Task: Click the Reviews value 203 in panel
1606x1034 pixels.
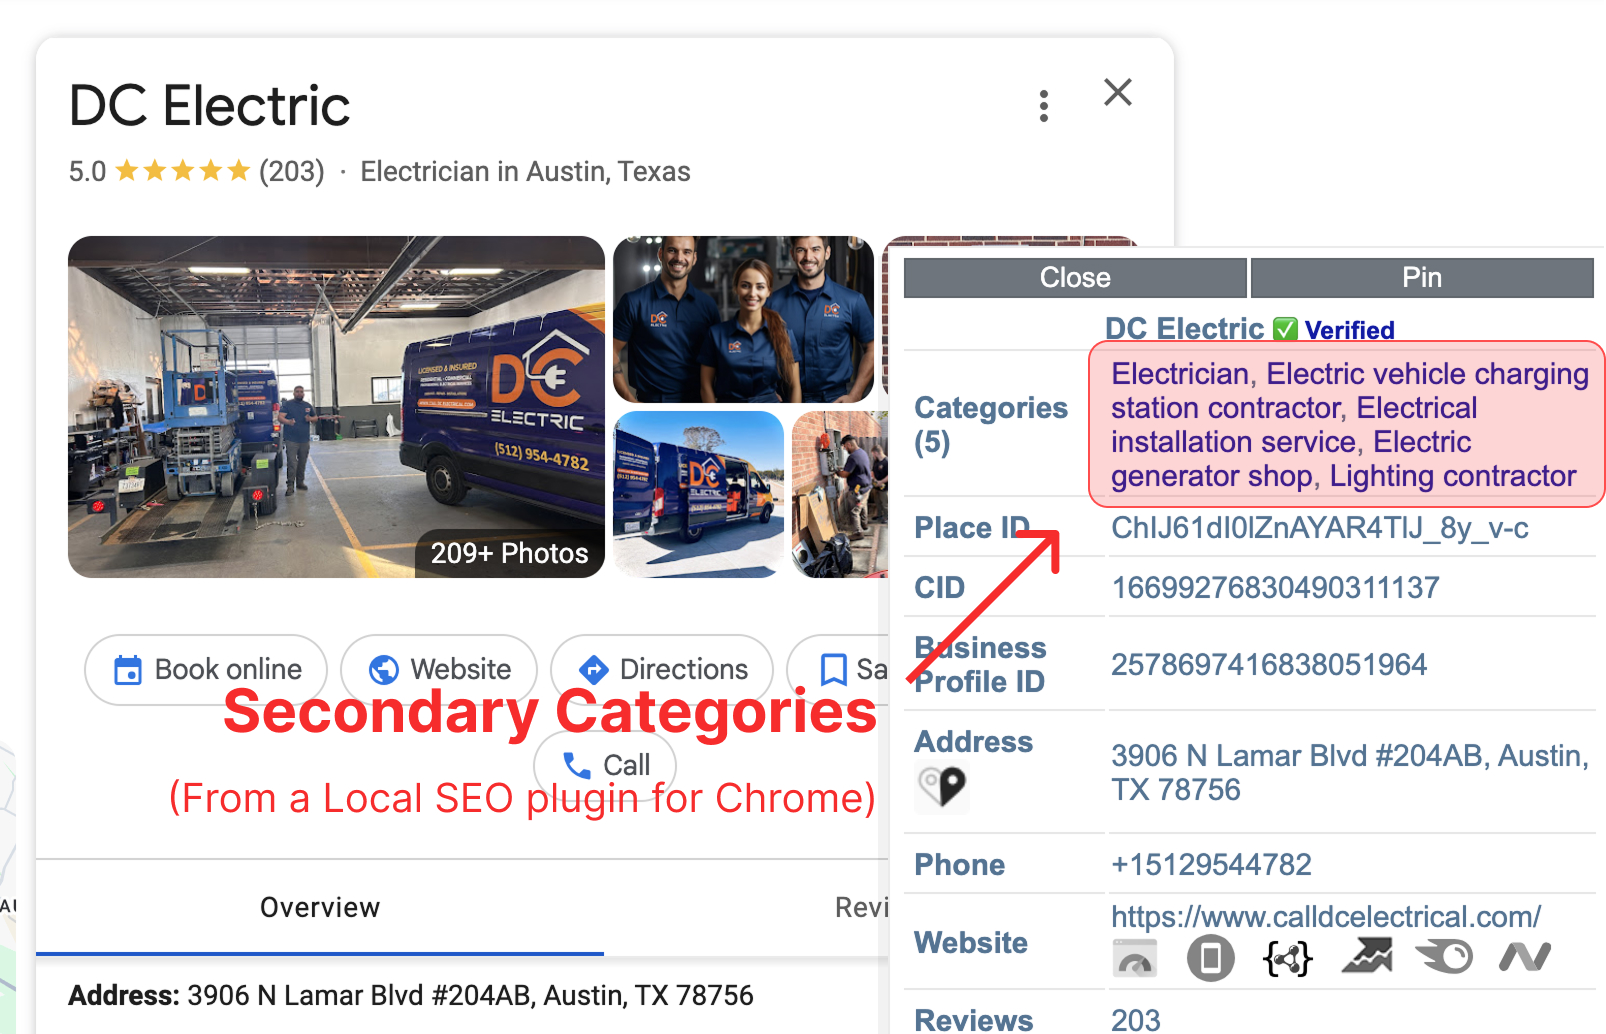Action: point(1136,1020)
